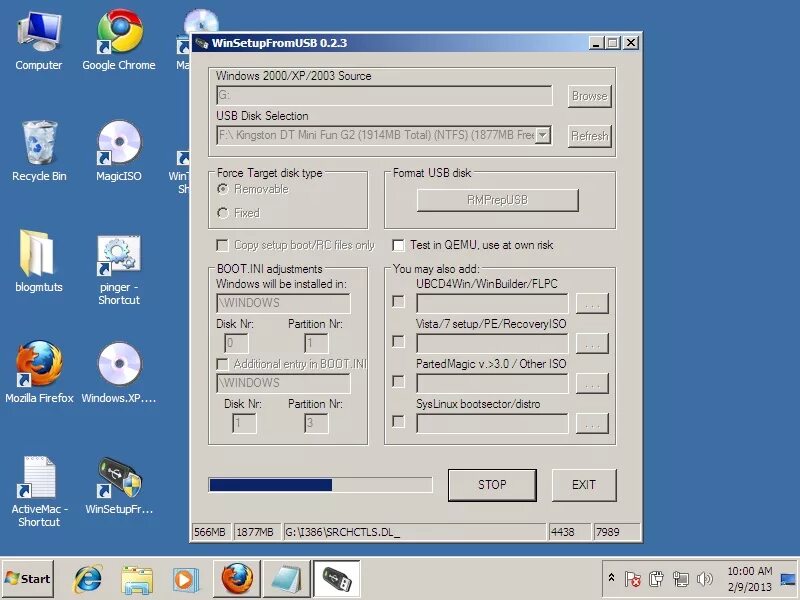800x600 pixels.
Task: Open the Start menu
Action: coord(26,578)
